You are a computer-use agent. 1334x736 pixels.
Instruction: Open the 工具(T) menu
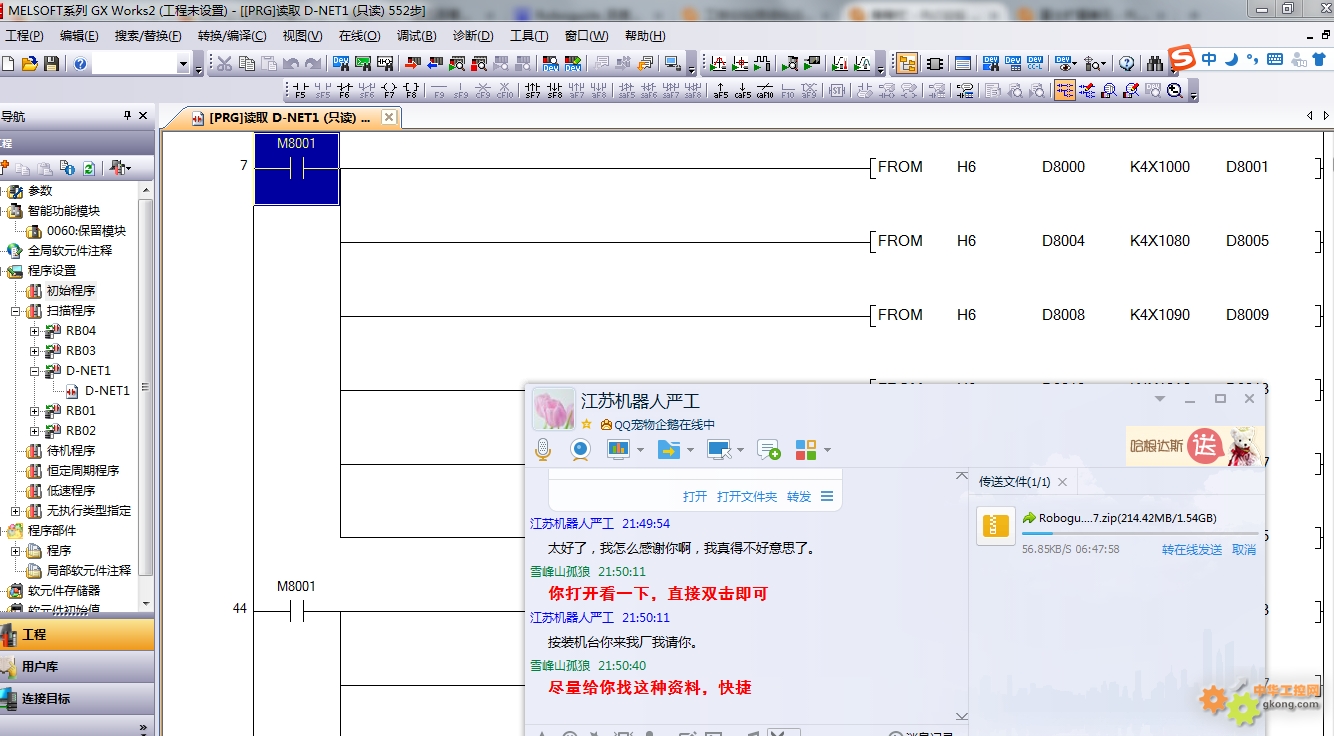point(529,36)
